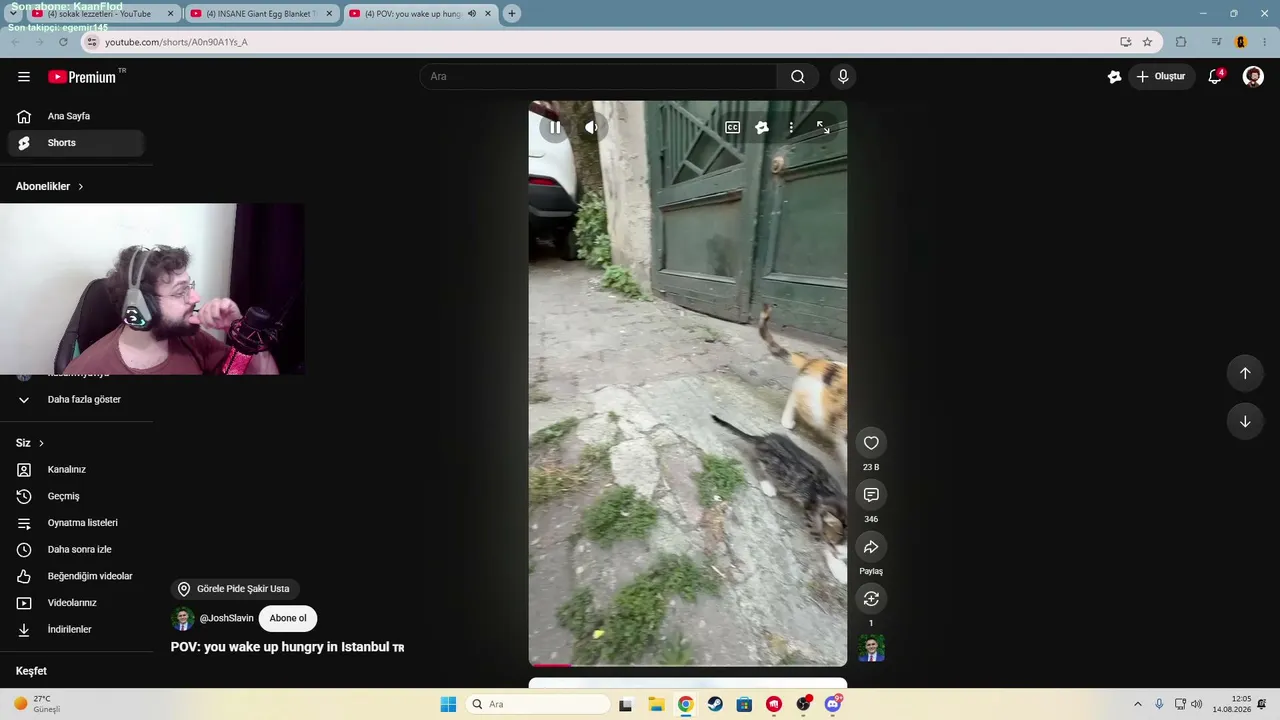Open Videolarınız in the sidebar
The image size is (1280, 720).
76,603
